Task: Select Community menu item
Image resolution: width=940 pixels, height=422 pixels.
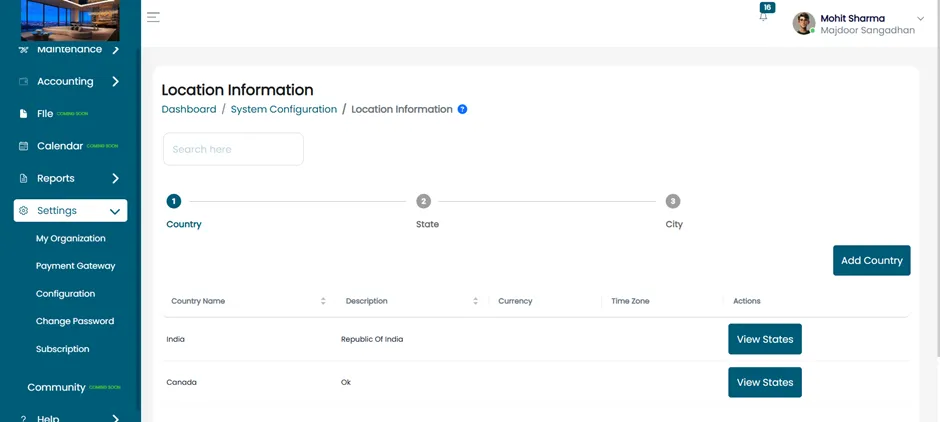Action: coord(56,387)
